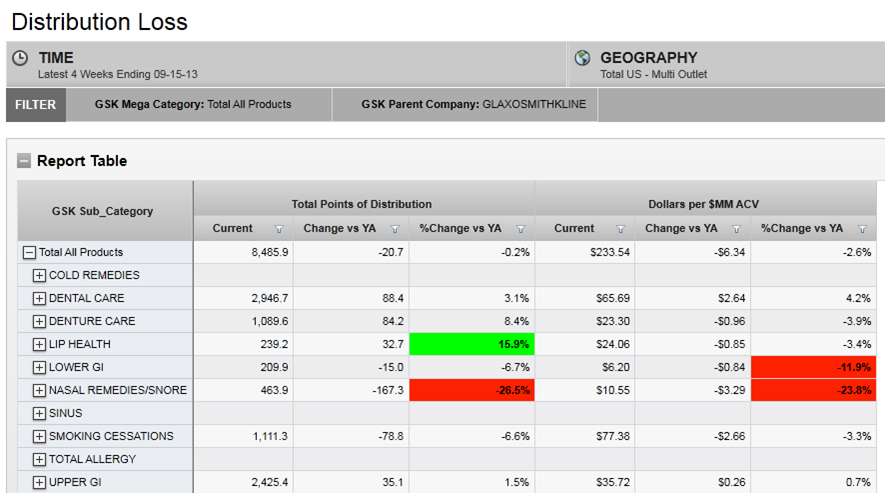
Task: Collapse the Report Table section
Action: (x=23, y=161)
